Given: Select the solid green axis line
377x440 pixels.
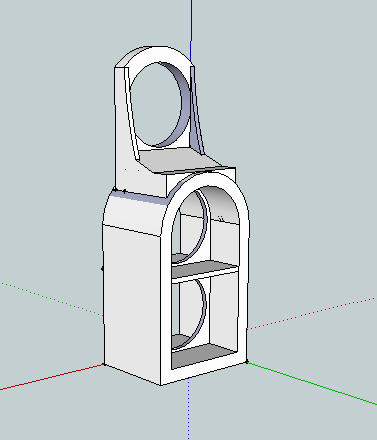Looking at the screenshot, I should pyautogui.click(x=312, y=383).
